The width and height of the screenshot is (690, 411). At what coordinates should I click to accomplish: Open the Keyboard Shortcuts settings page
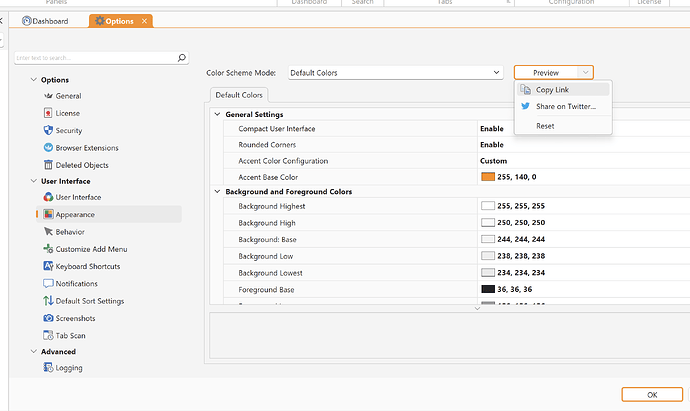(x=88, y=266)
